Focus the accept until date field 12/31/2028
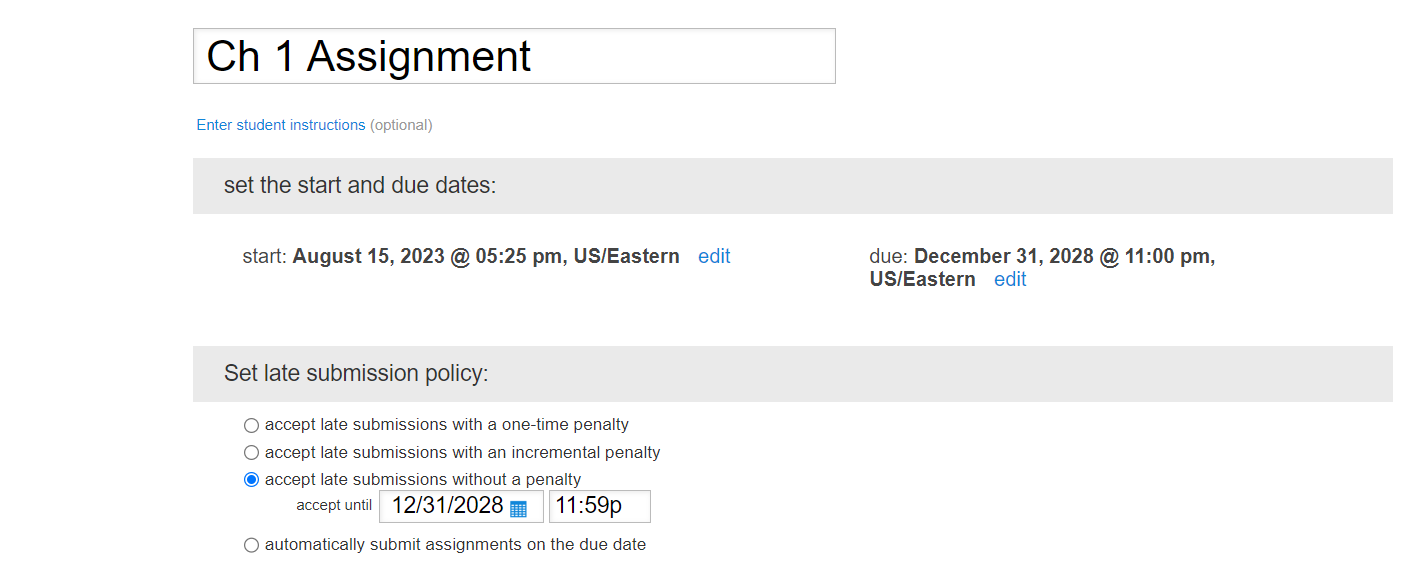The width and height of the screenshot is (1418, 574). coord(461,506)
